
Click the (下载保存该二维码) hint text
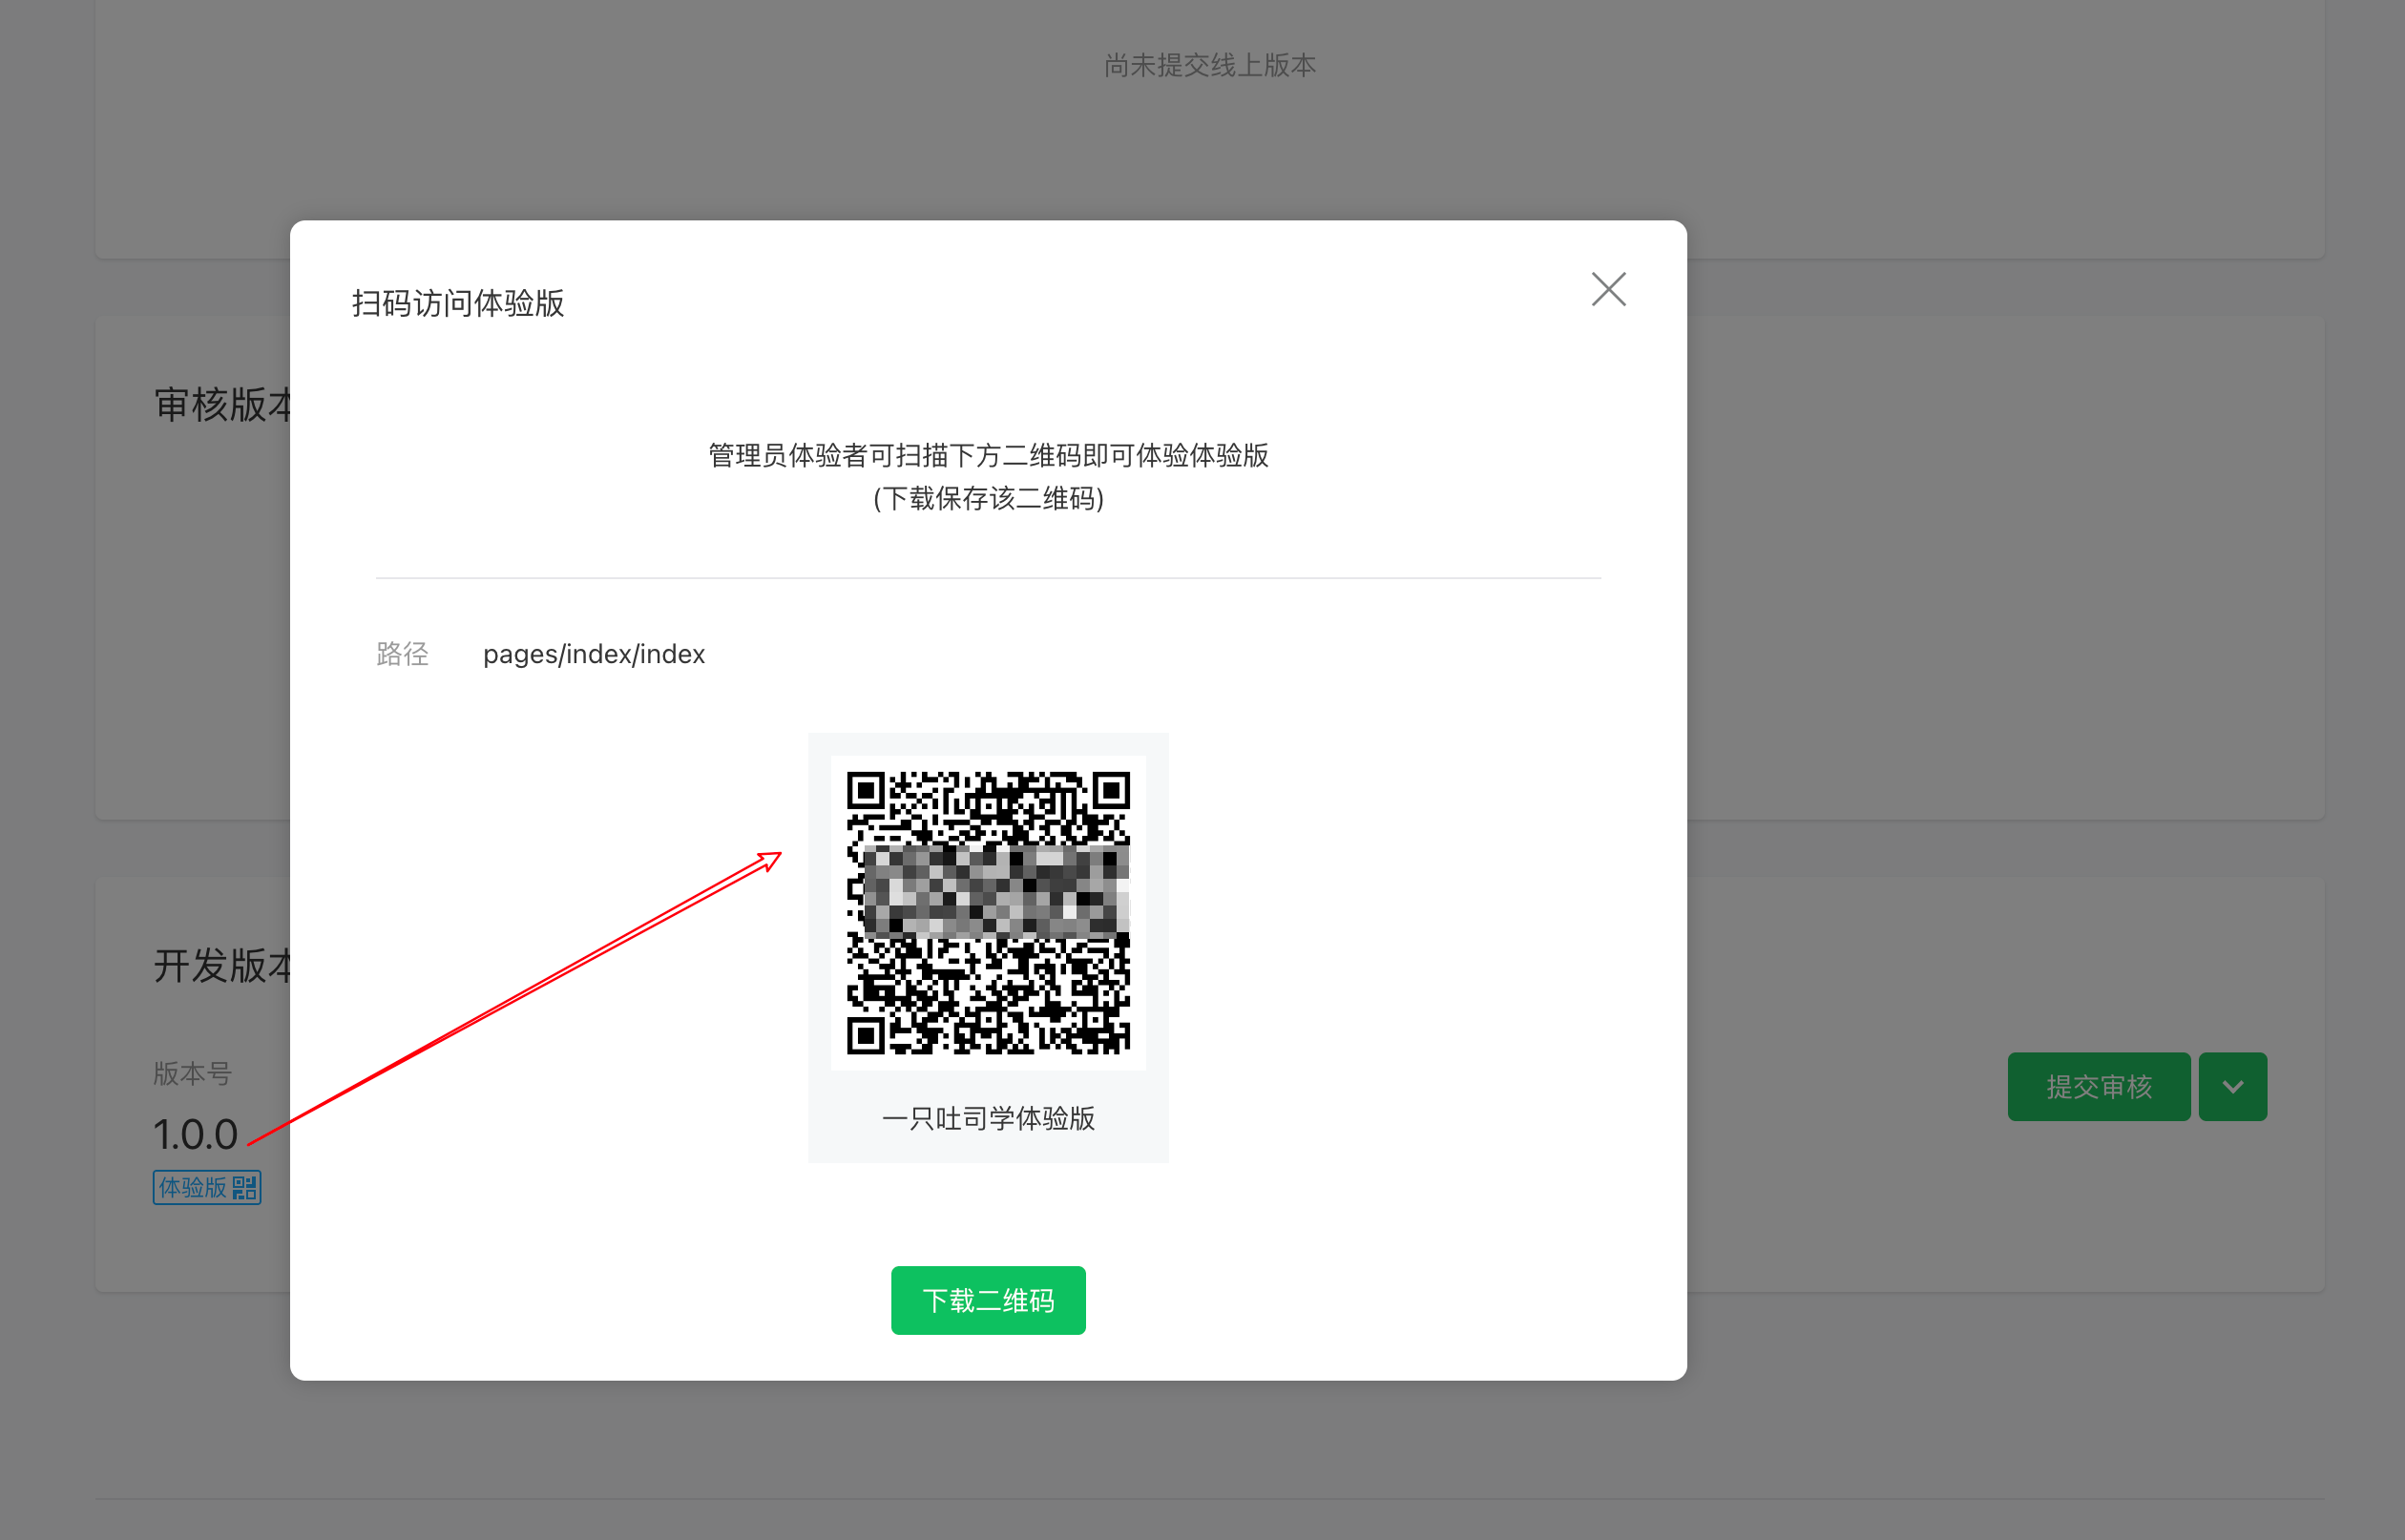988,498
